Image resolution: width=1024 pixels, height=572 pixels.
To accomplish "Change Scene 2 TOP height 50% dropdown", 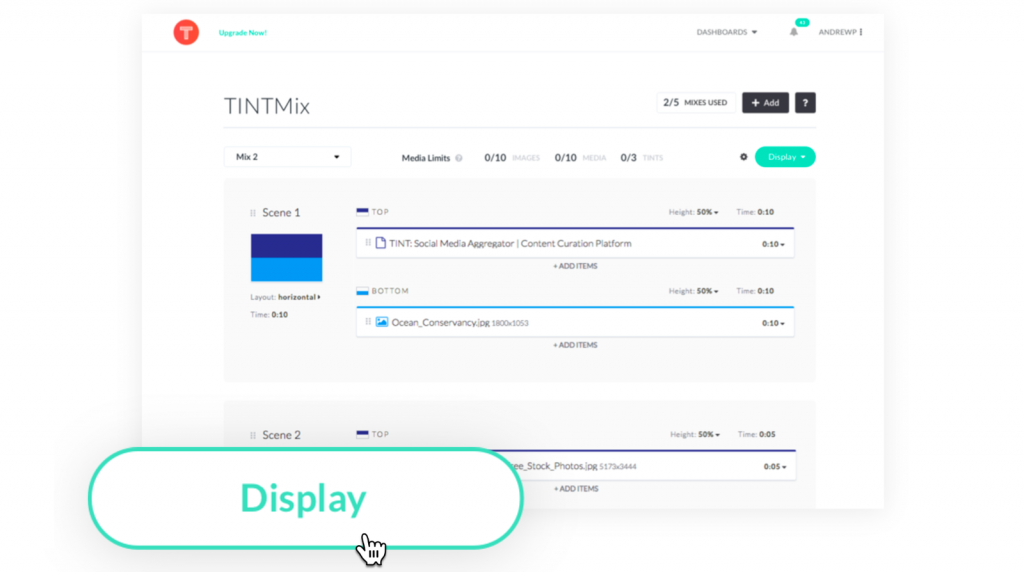I will pos(709,434).
